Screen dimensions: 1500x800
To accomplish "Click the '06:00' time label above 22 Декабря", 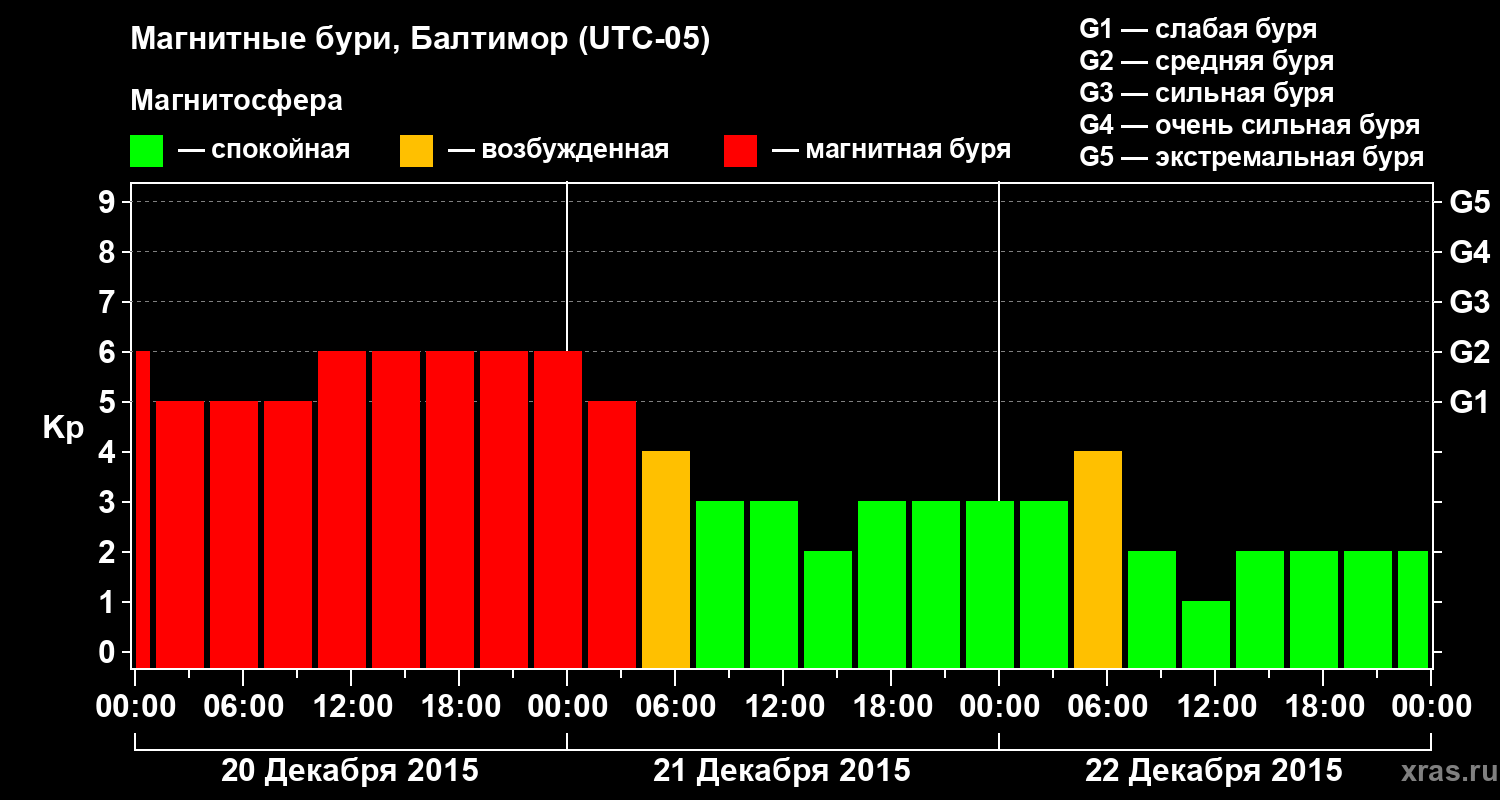I will click(x=1106, y=706).
